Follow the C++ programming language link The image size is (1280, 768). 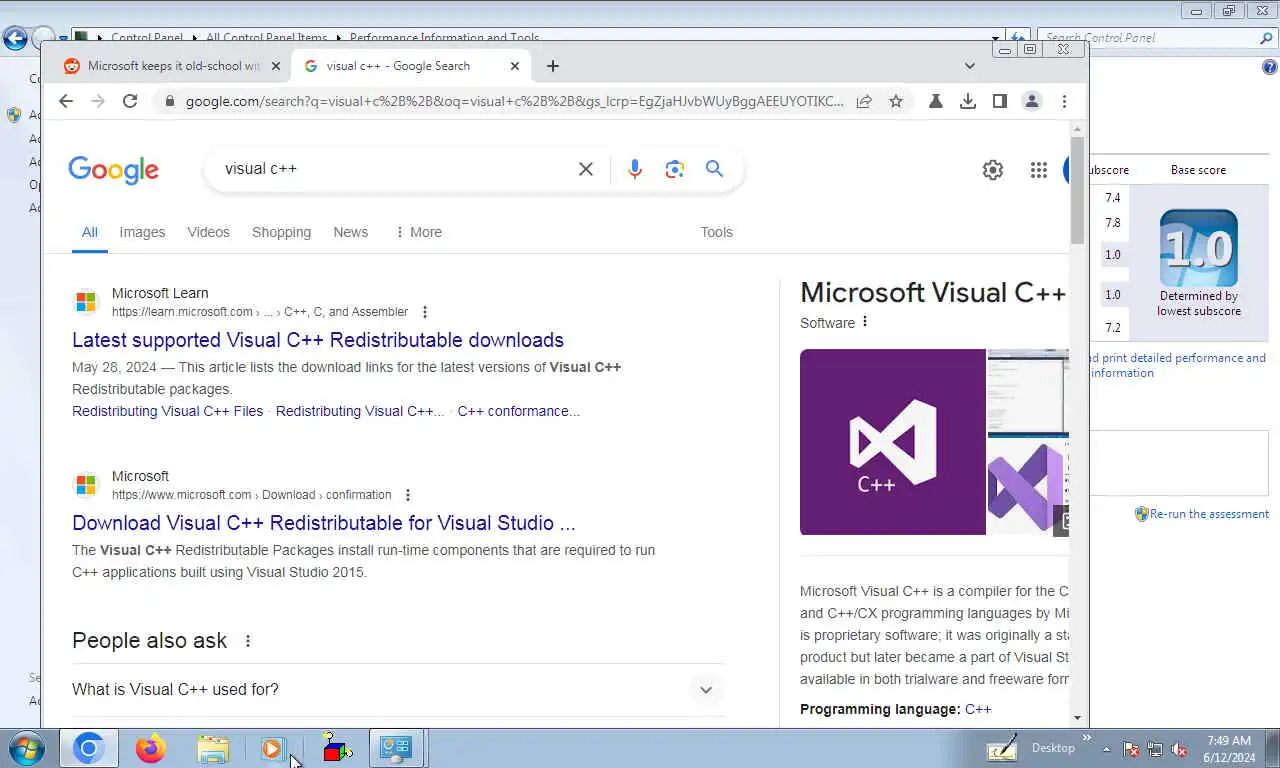[978, 709]
